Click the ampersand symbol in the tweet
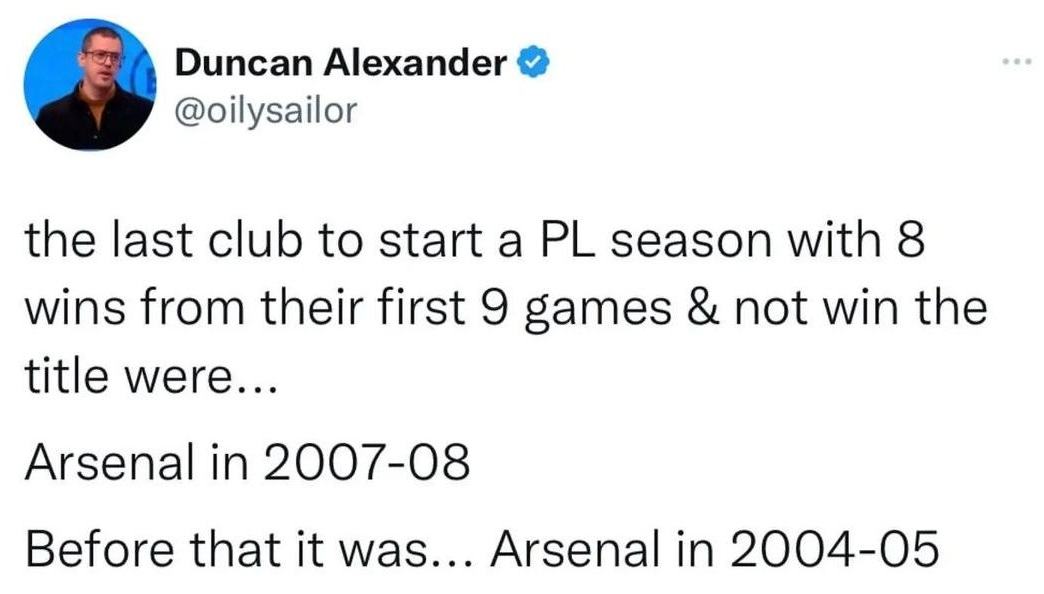The height and width of the screenshot is (594, 1044). point(702,308)
